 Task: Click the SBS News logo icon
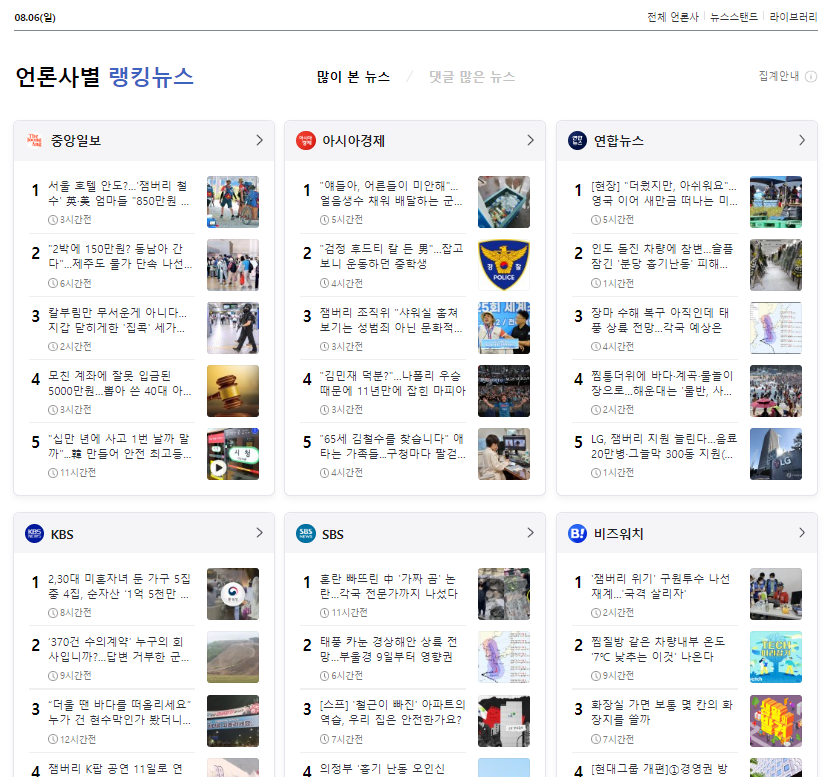click(x=306, y=533)
